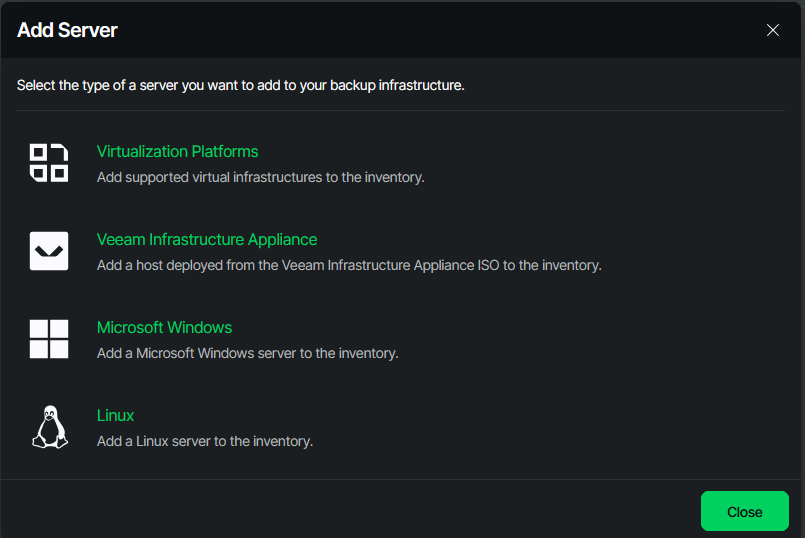Click the Veeam Infrastructure Appliance icon
The image size is (805, 538).
(x=48, y=251)
